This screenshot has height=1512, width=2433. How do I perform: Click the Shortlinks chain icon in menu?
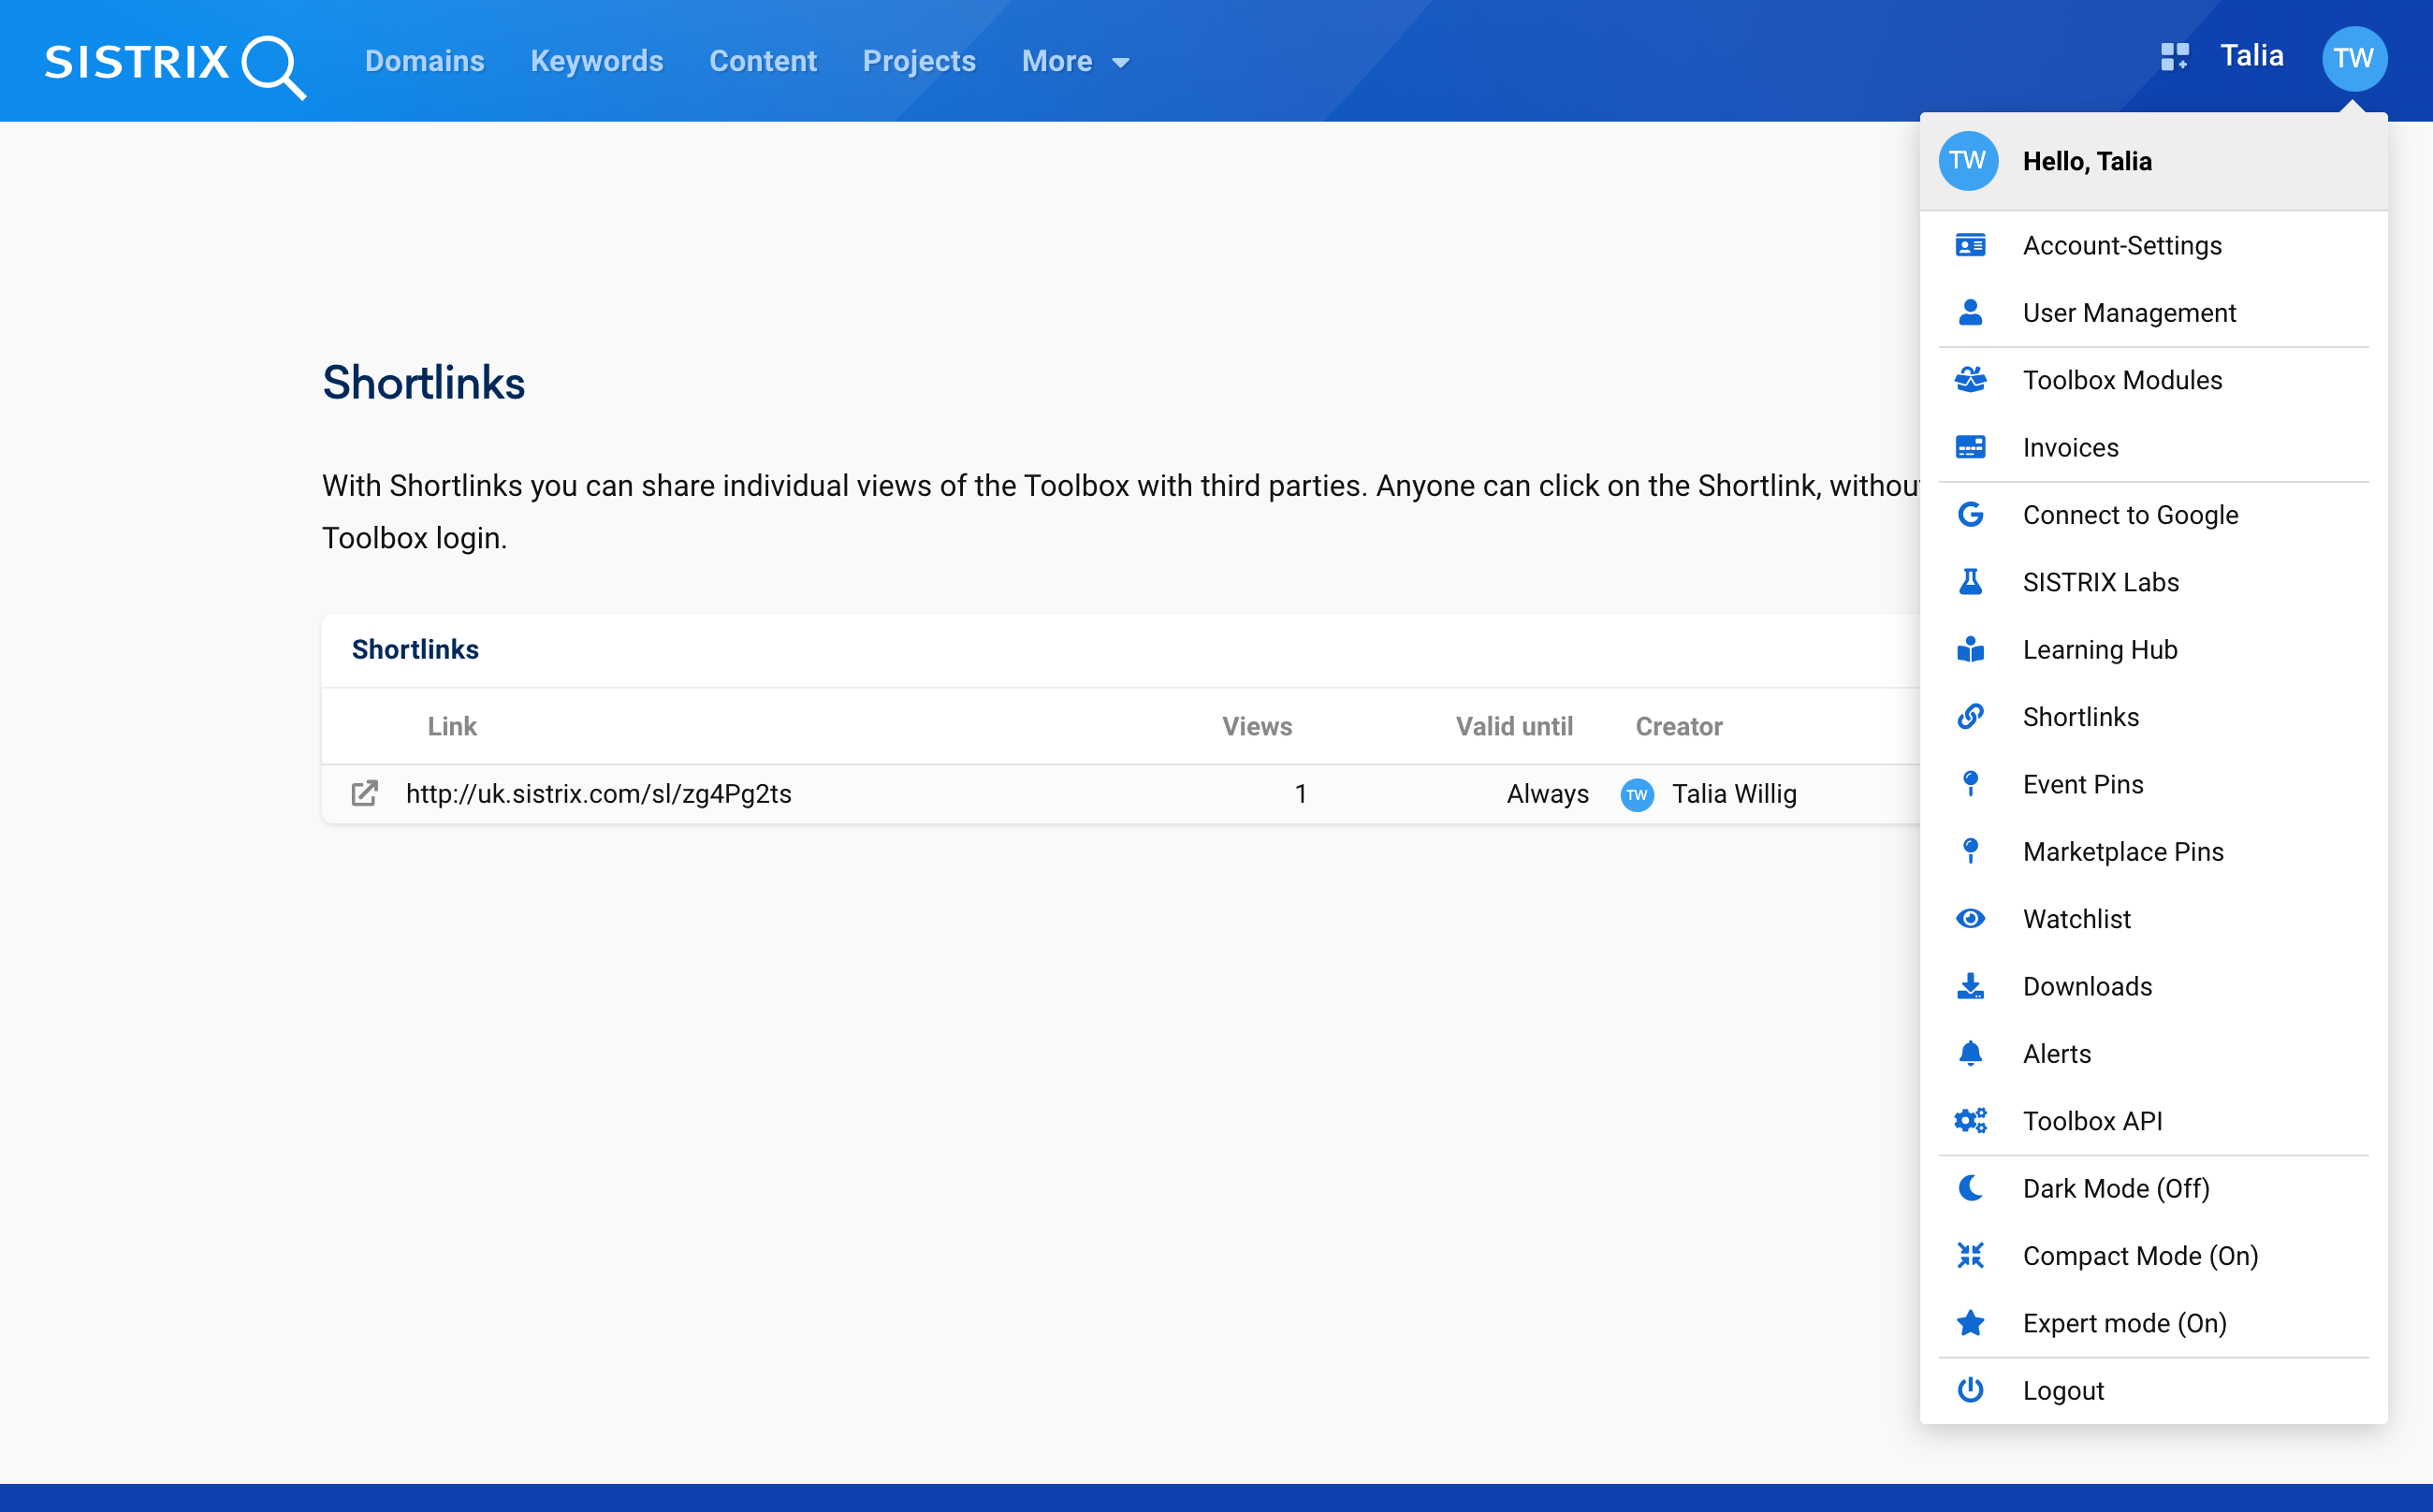point(1969,717)
